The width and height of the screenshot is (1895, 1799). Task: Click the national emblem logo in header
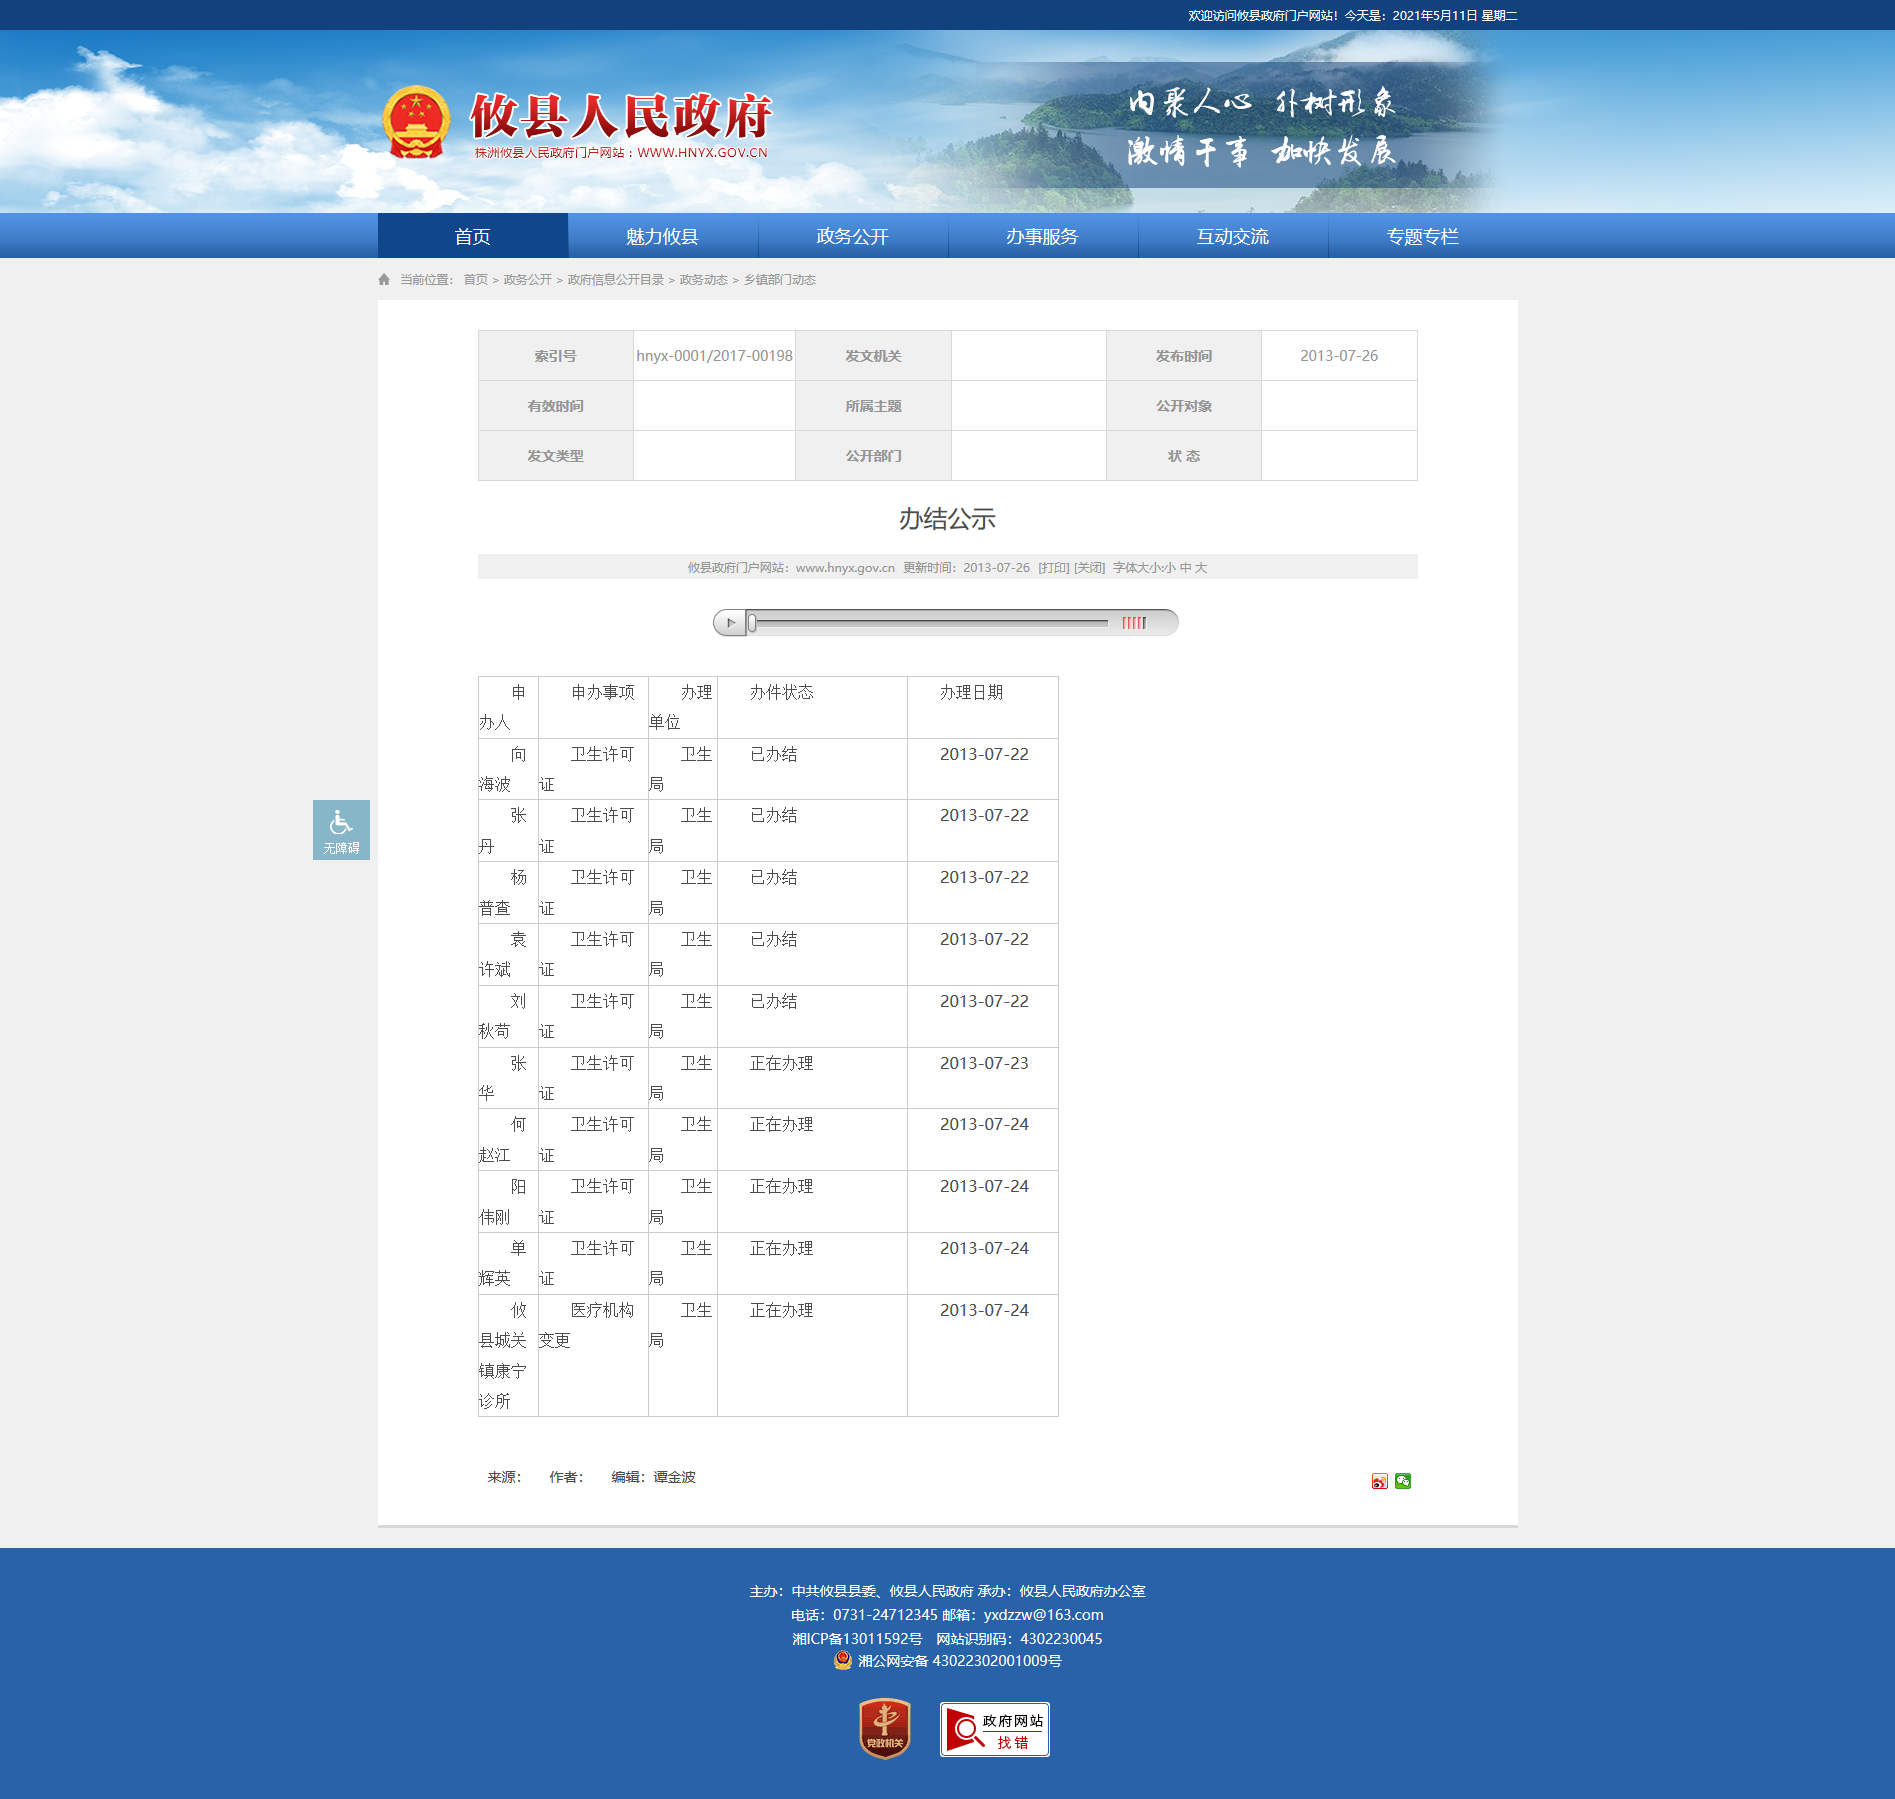point(416,122)
